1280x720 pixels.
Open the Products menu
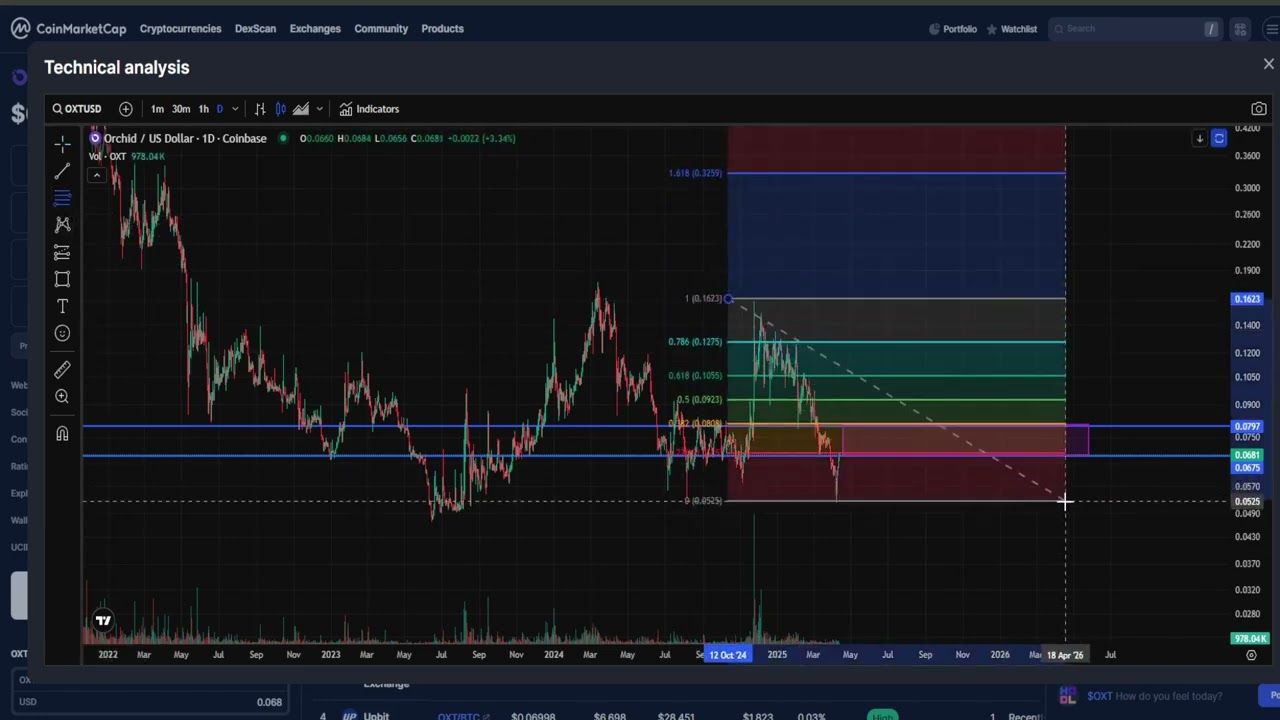(442, 29)
